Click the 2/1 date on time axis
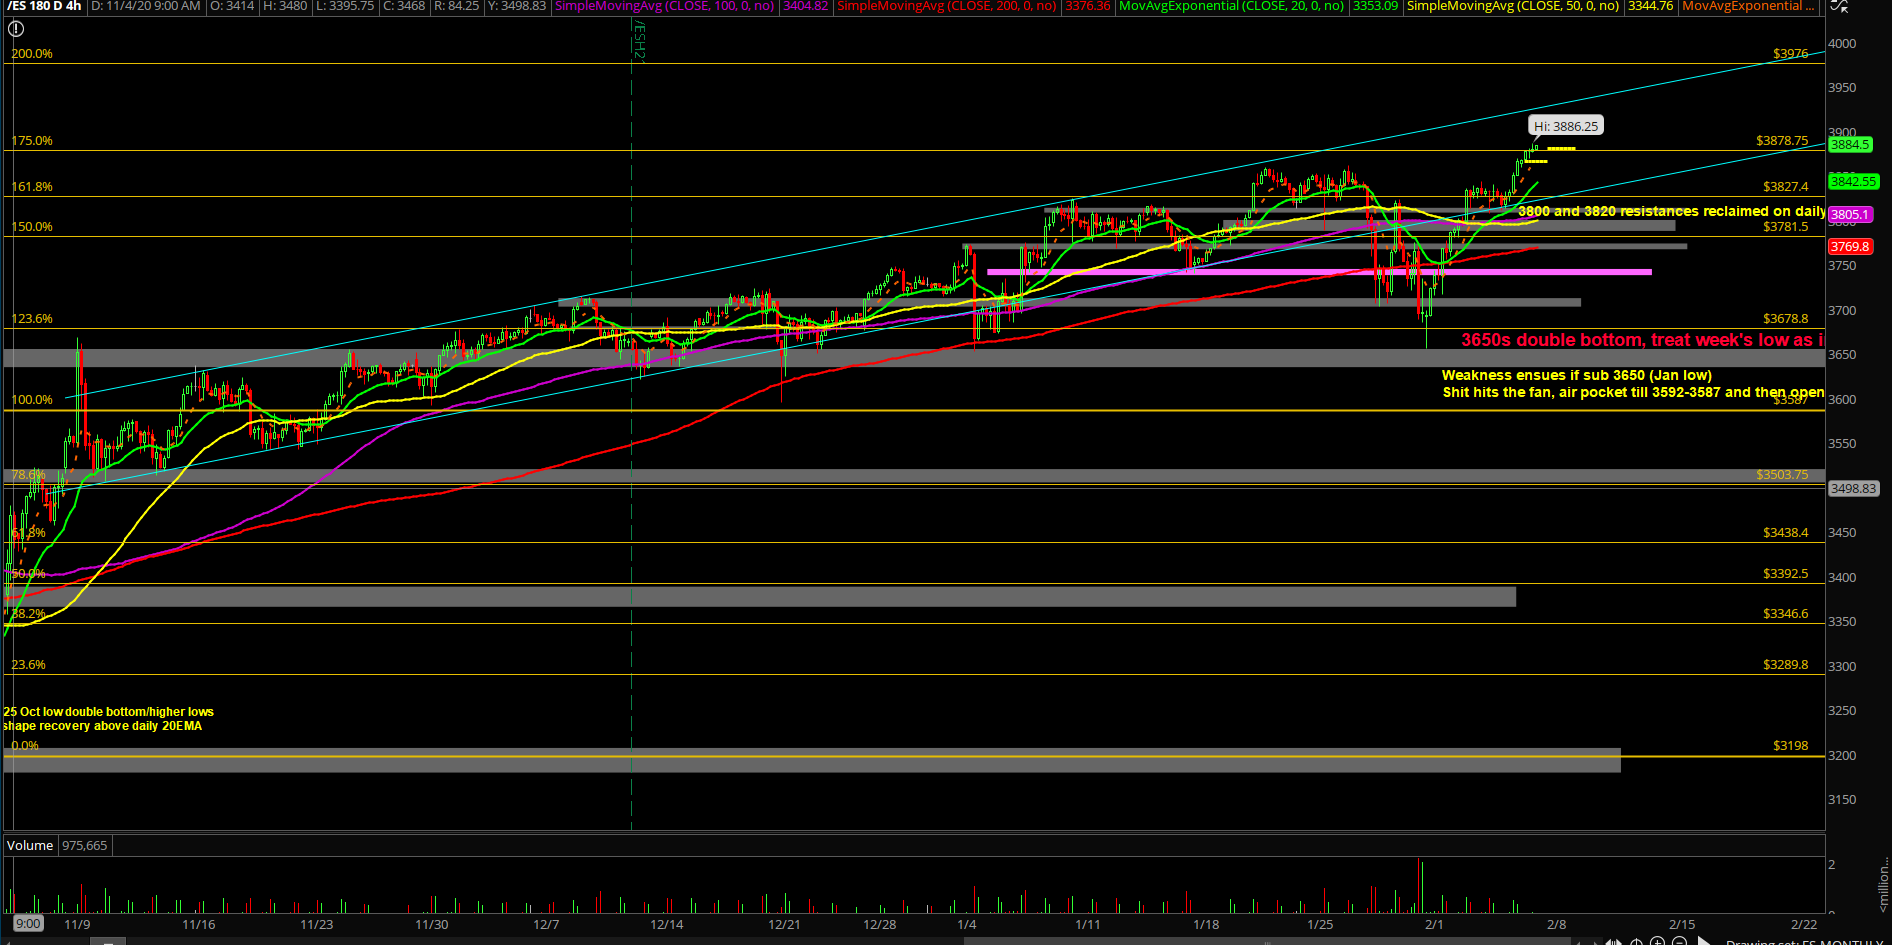Screen dimensions: 1892x945 [x=1434, y=924]
